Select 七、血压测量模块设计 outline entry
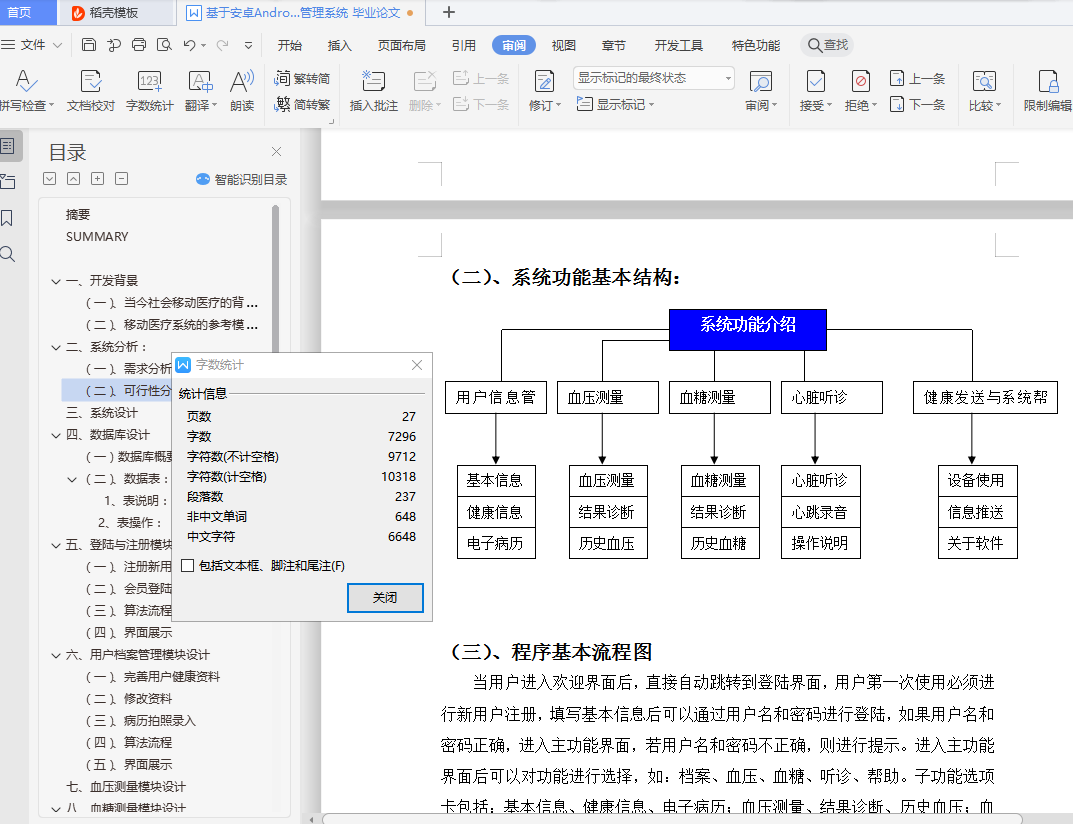This screenshot has width=1073, height=824. click(125, 787)
